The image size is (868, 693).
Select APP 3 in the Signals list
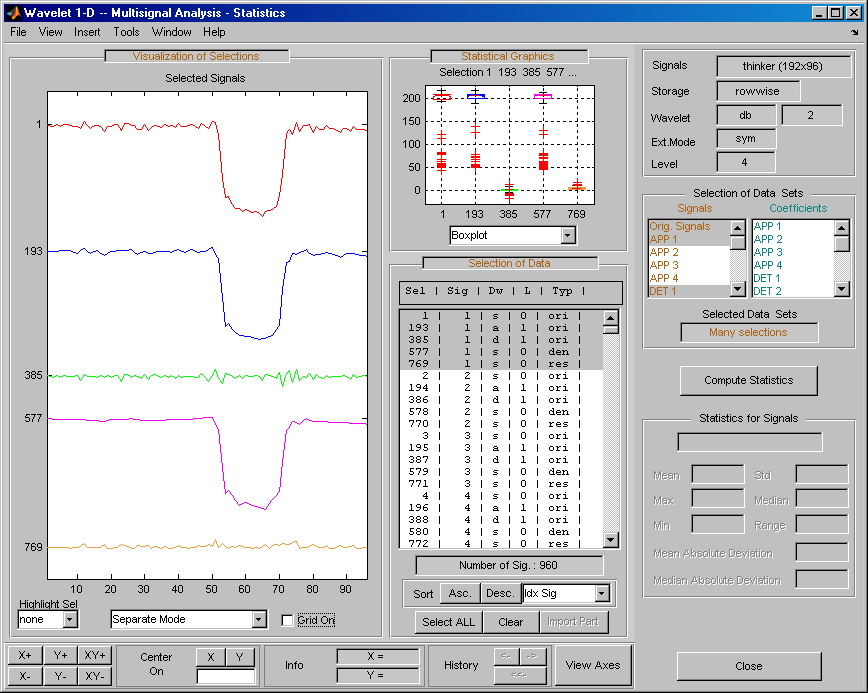coord(663,265)
